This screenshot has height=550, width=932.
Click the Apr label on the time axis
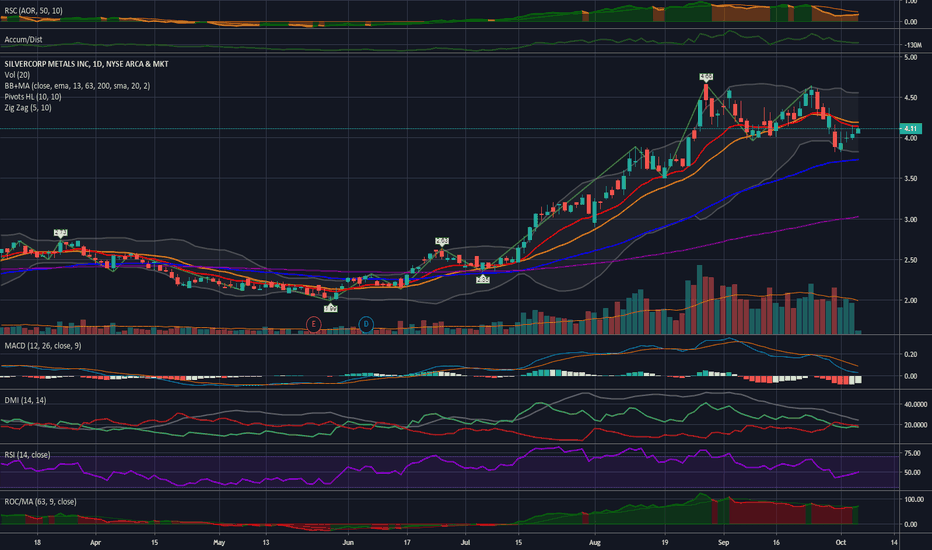coord(95,542)
